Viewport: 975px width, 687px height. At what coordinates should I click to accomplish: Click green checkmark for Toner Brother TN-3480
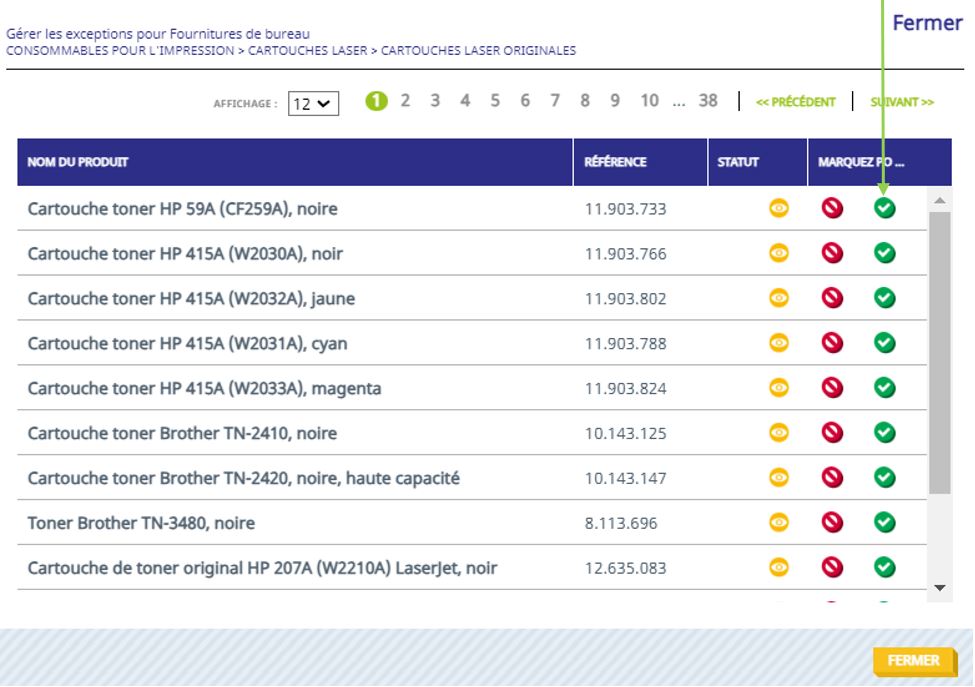pyautogui.click(x=884, y=522)
